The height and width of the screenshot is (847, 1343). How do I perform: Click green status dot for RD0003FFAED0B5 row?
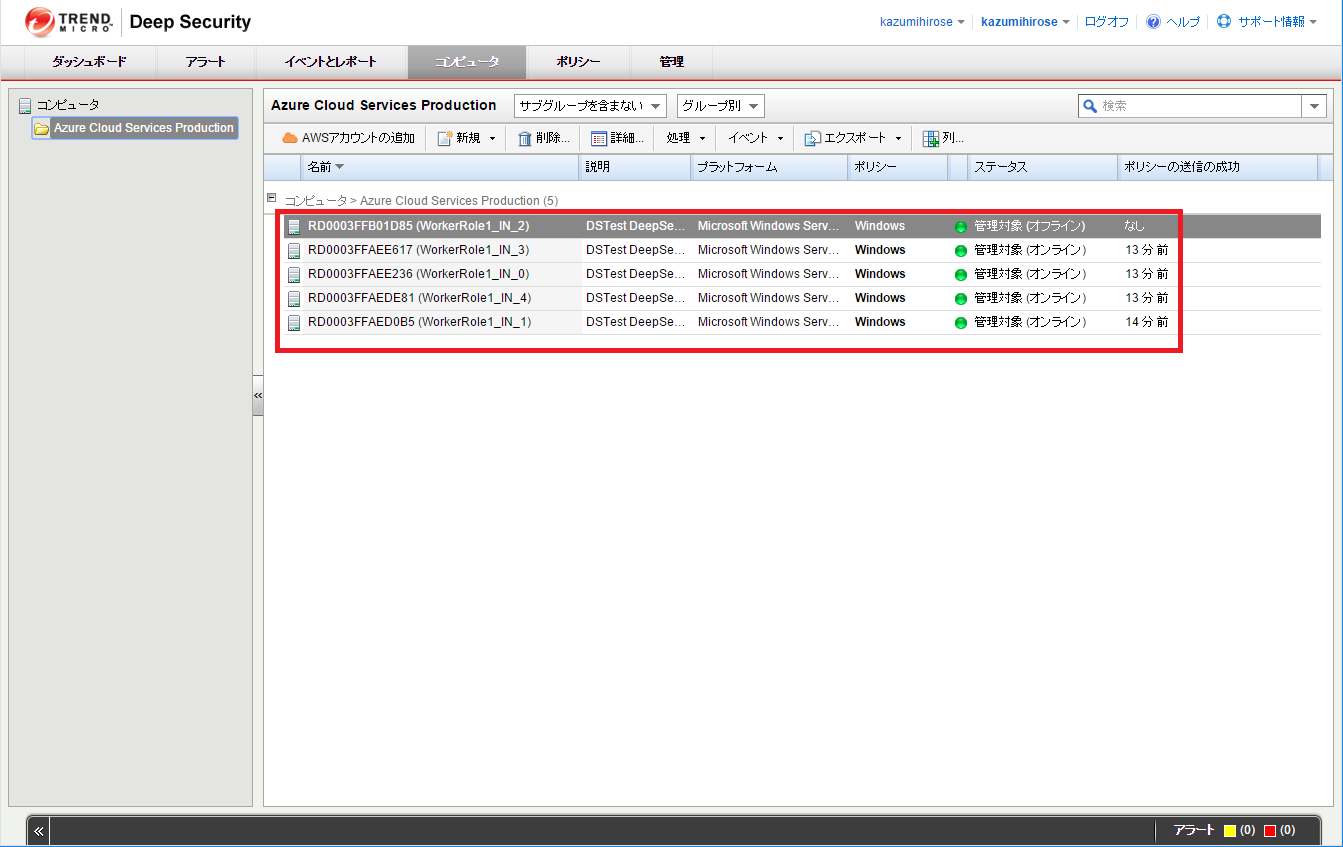pos(961,323)
